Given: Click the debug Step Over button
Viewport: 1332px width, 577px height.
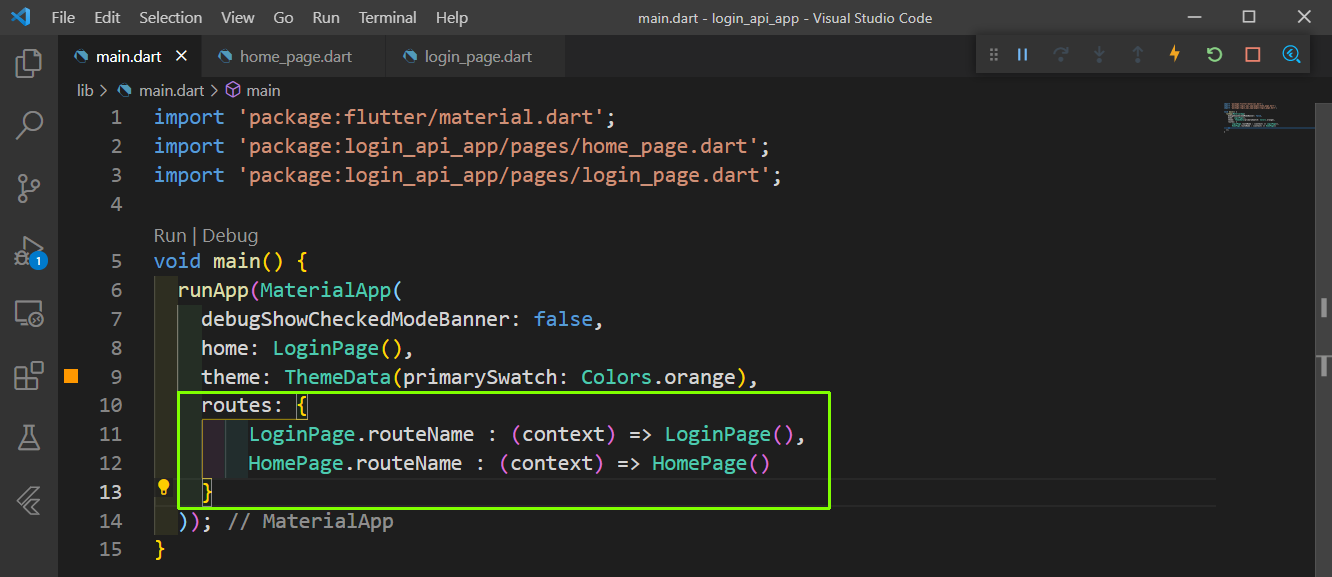Looking at the screenshot, I should [x=1061, y=55].
